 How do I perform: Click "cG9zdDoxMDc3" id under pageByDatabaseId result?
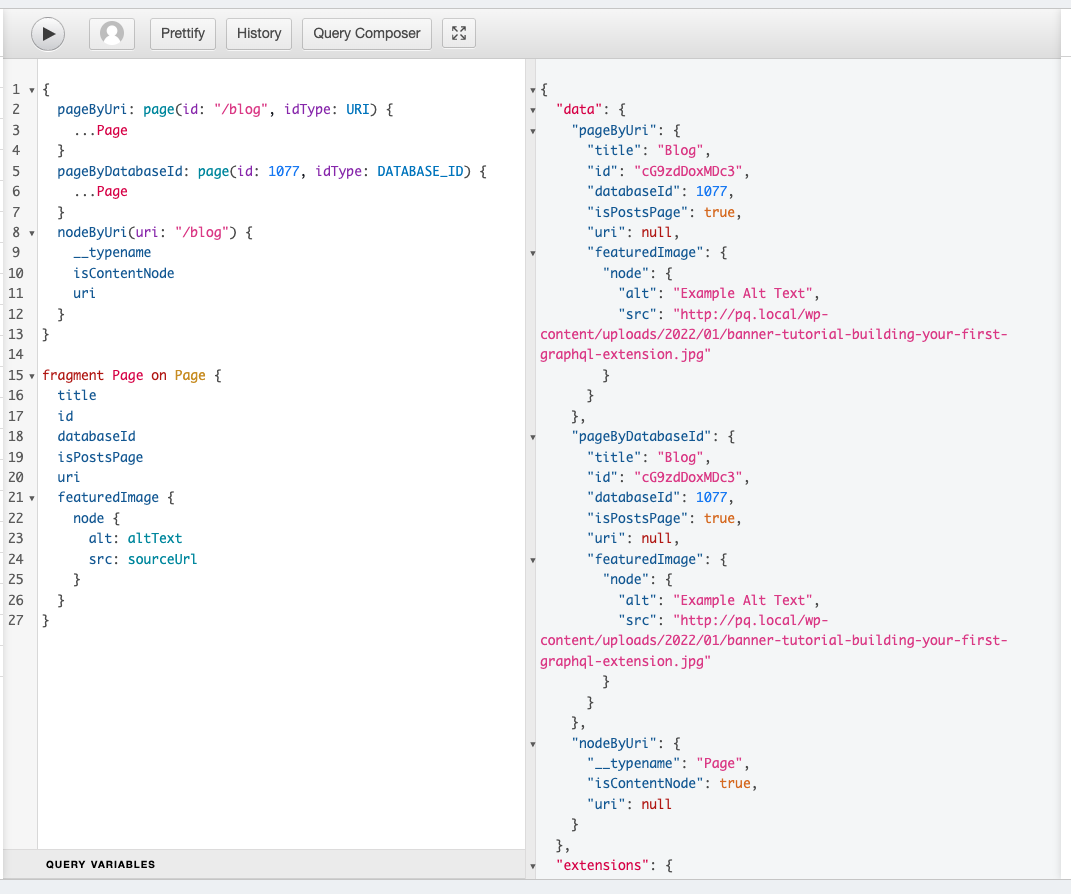(688, 477)
